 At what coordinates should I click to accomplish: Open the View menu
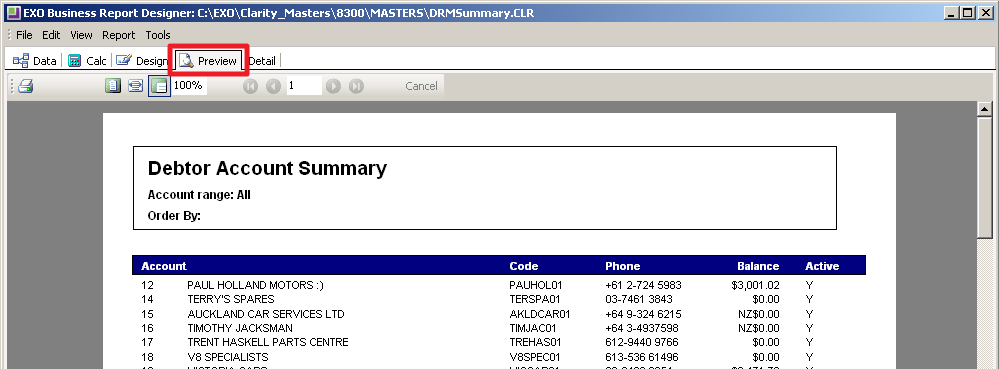(82, 35)
